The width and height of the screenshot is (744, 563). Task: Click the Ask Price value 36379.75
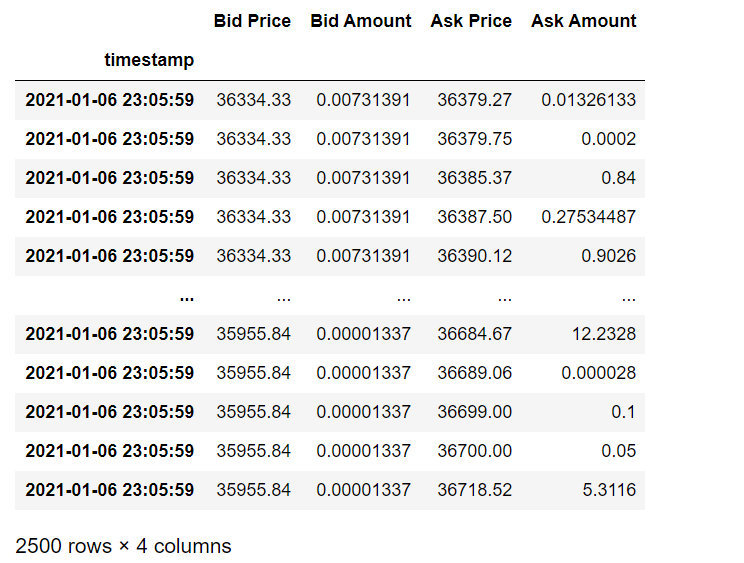point(474,139)
